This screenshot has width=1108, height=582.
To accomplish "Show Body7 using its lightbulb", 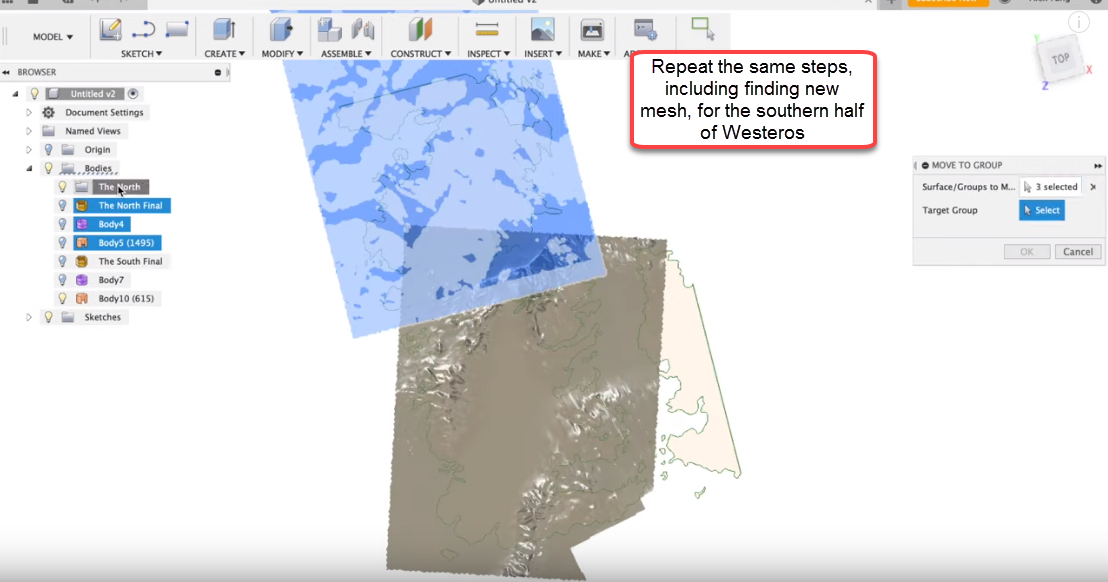I will [62, 280].
